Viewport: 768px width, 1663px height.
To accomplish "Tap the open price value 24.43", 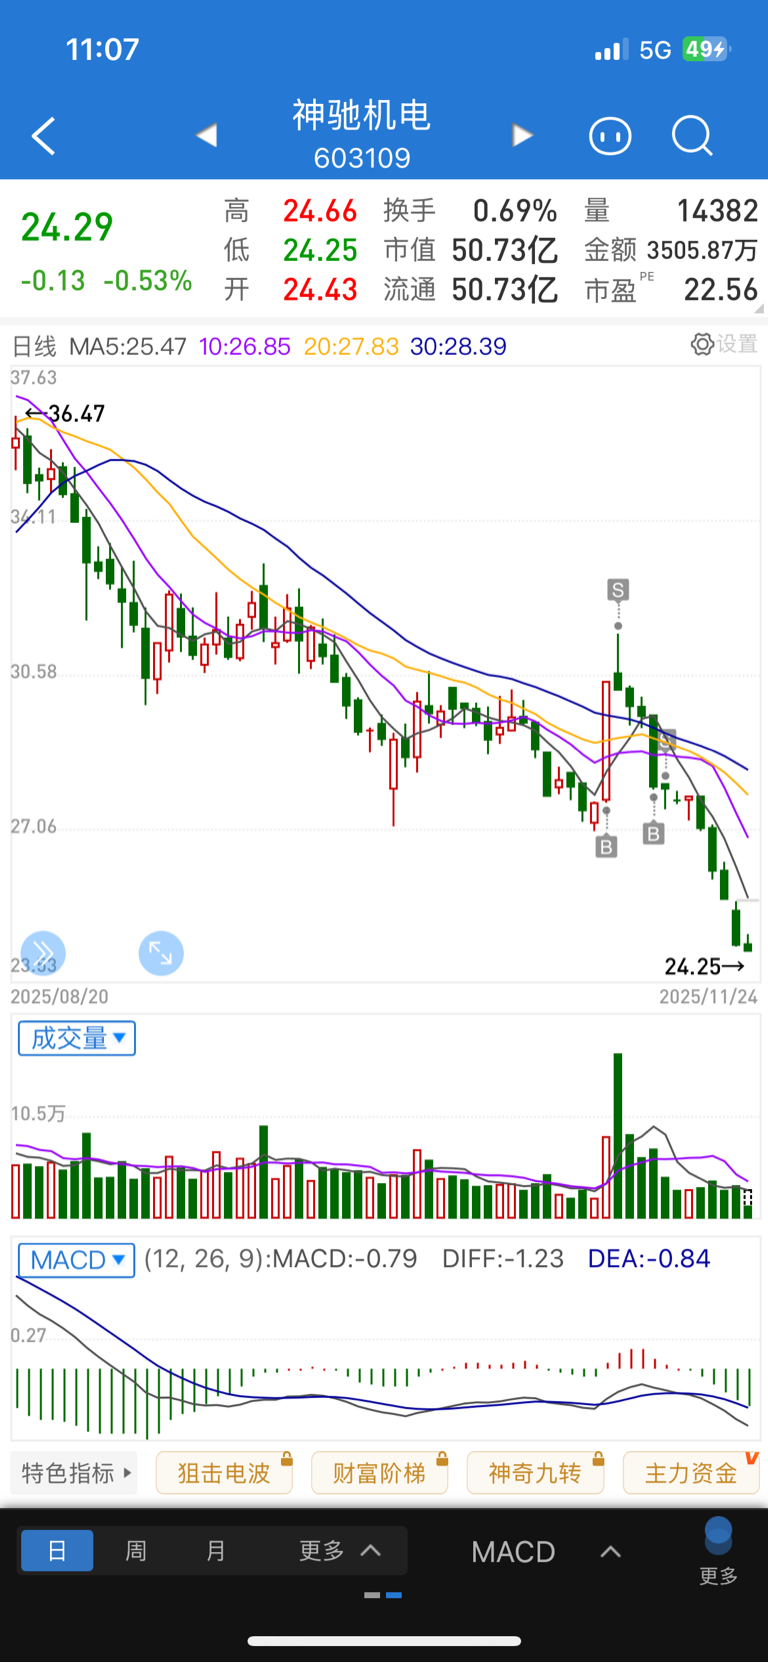I will [320, 290].
